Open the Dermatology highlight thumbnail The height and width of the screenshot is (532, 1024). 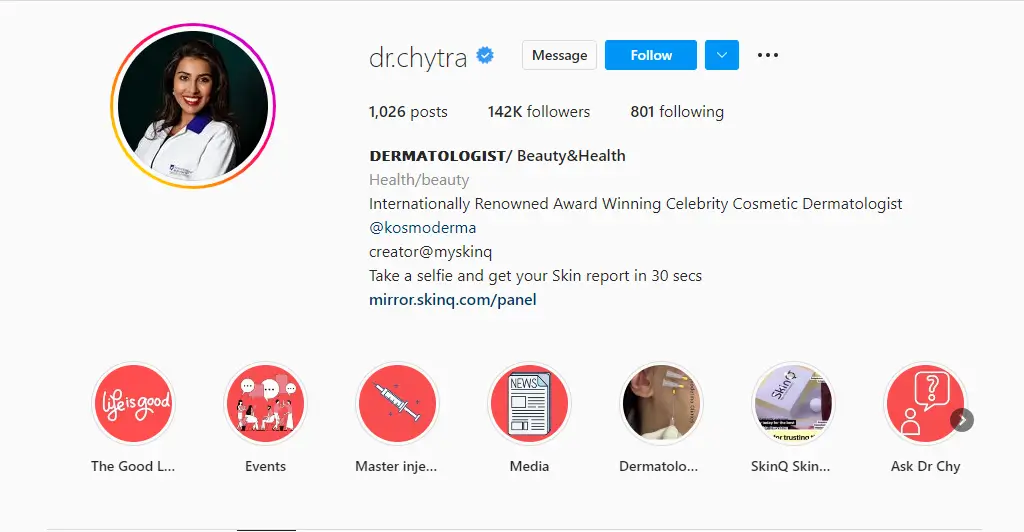(662, 404)
